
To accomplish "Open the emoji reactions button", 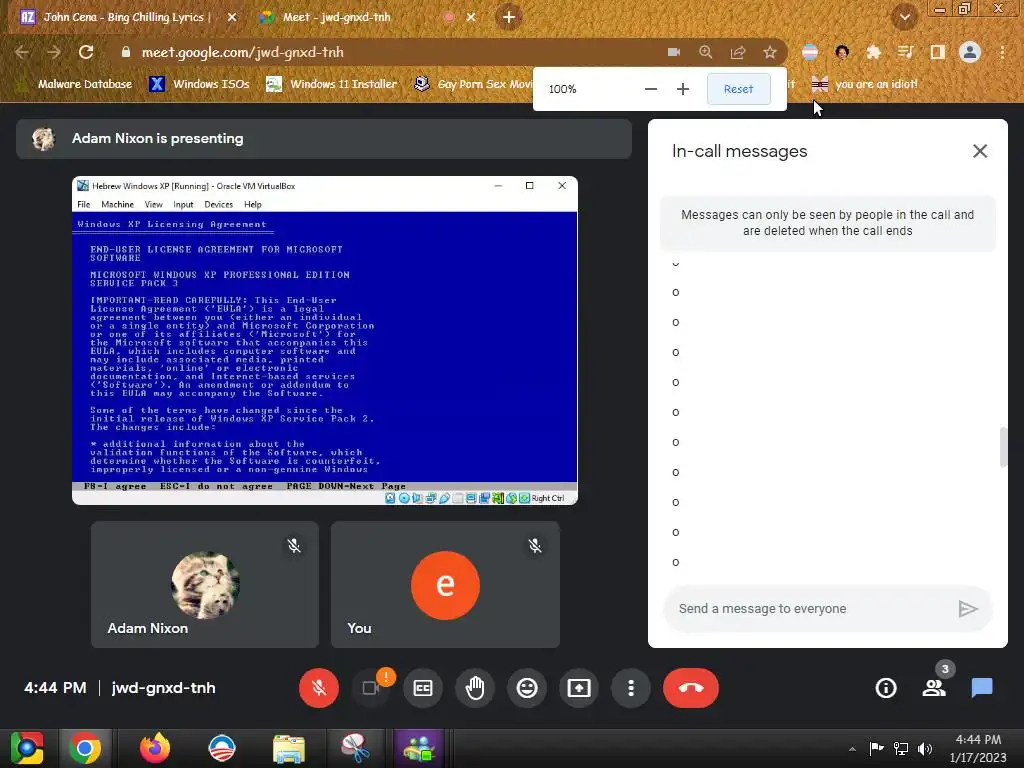I will (x=527, y=688).
